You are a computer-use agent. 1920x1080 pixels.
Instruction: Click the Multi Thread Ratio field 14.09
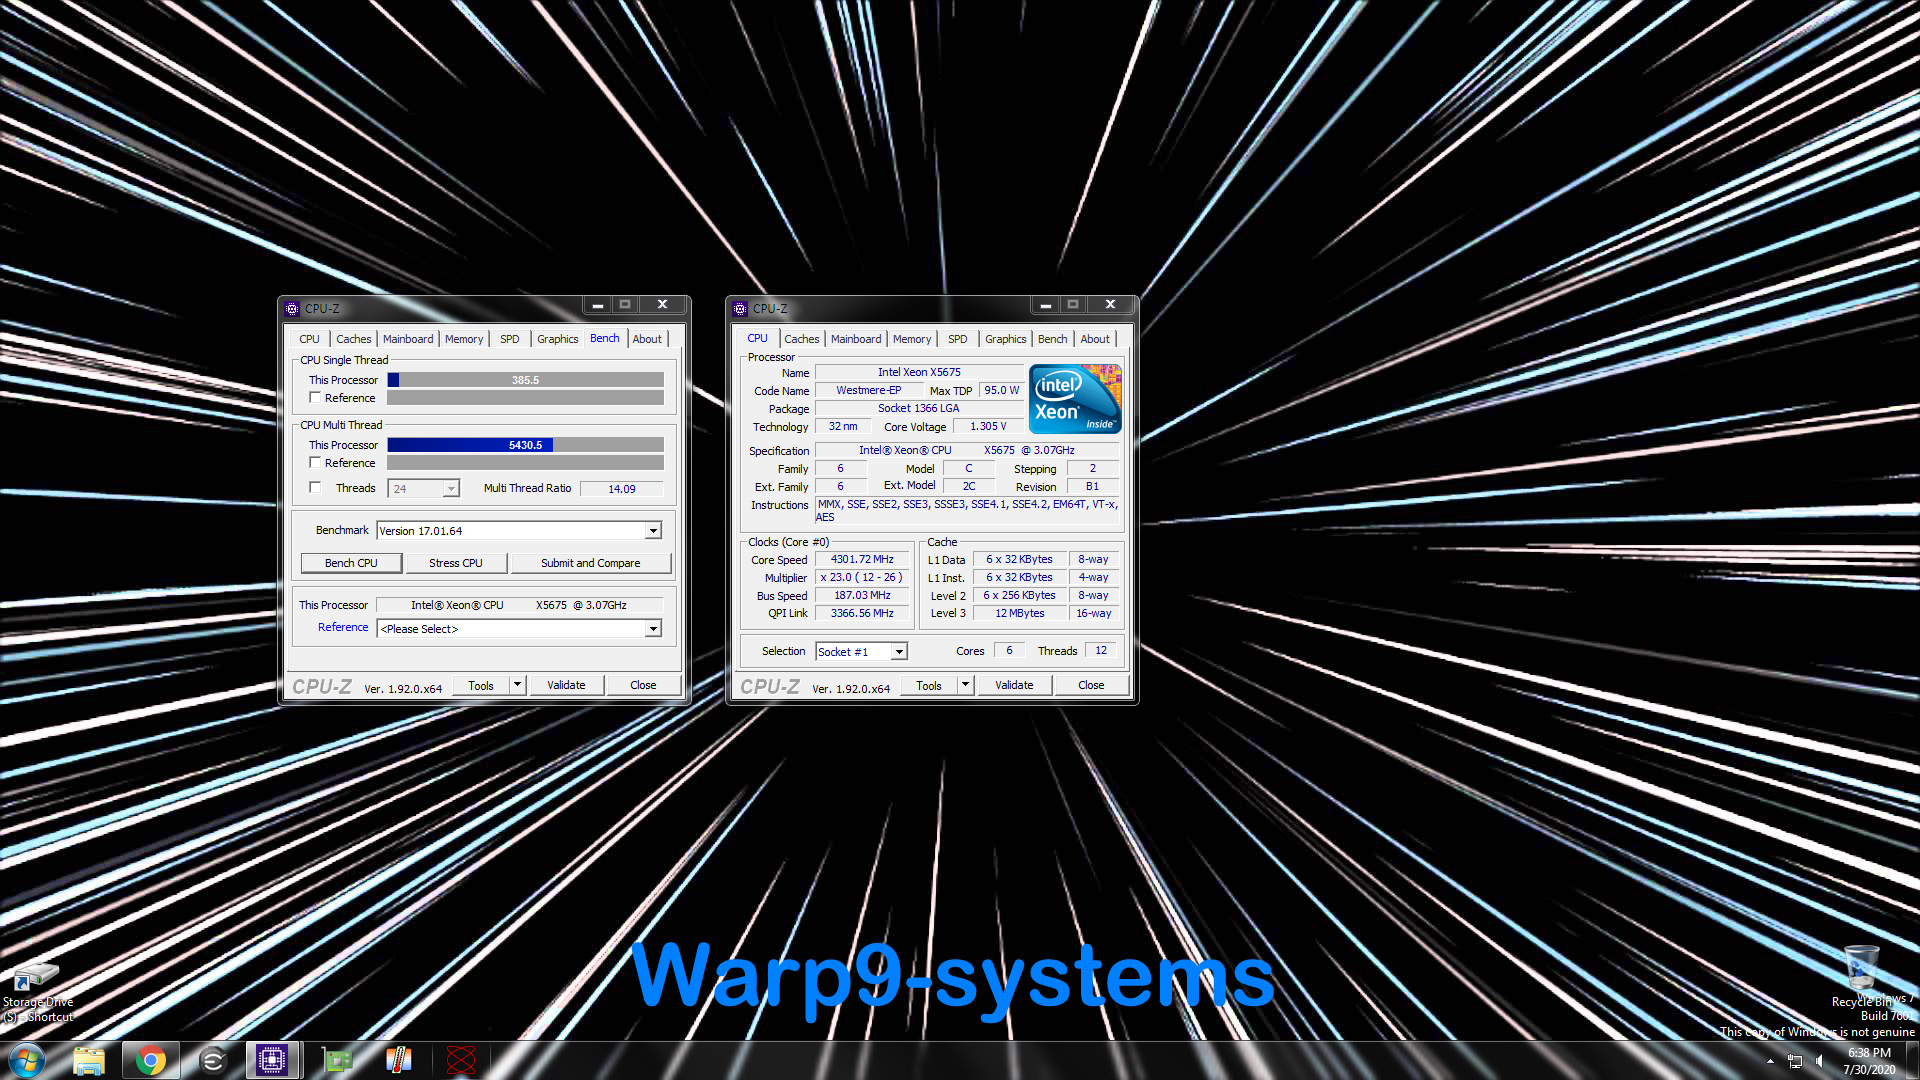point(621,489)
